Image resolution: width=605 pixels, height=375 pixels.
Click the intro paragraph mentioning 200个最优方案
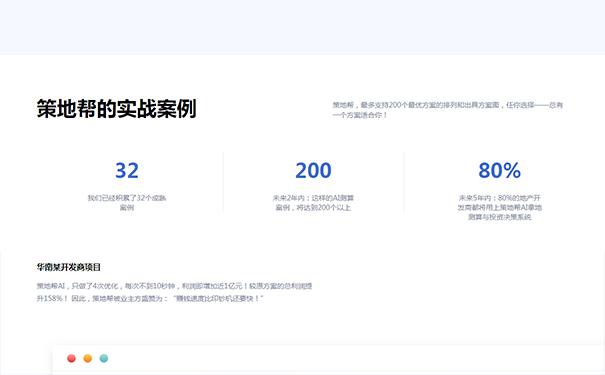click(x=448, y=110)
